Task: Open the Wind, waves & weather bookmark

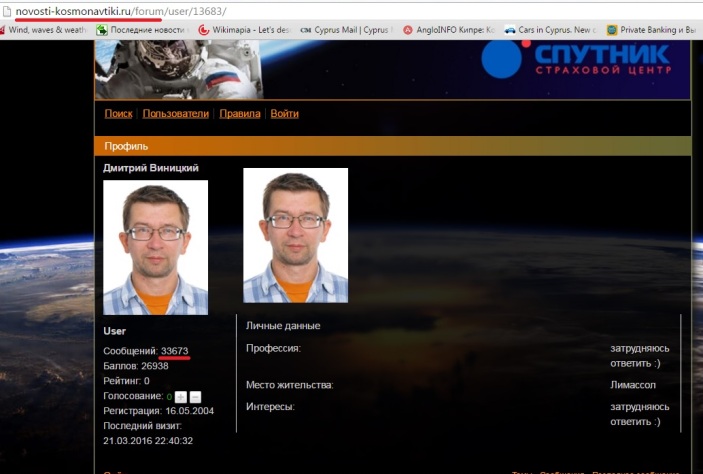Action: [x=43, y=30]
